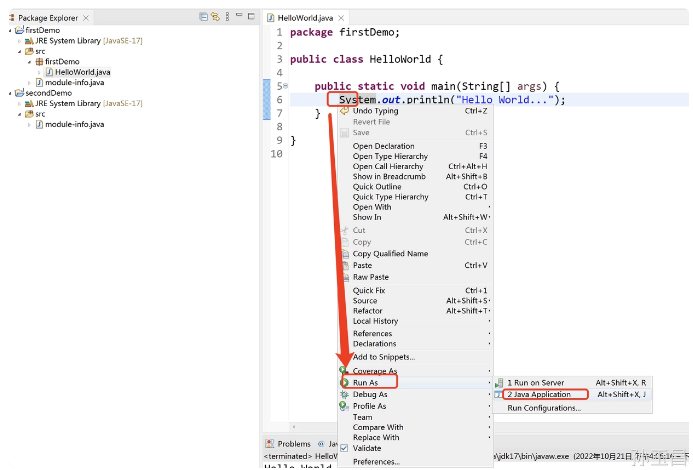Viewport: 693px width, 470px height.
Task: Choose Open Declaration in context menu
Action: click(x=415, y=146)
